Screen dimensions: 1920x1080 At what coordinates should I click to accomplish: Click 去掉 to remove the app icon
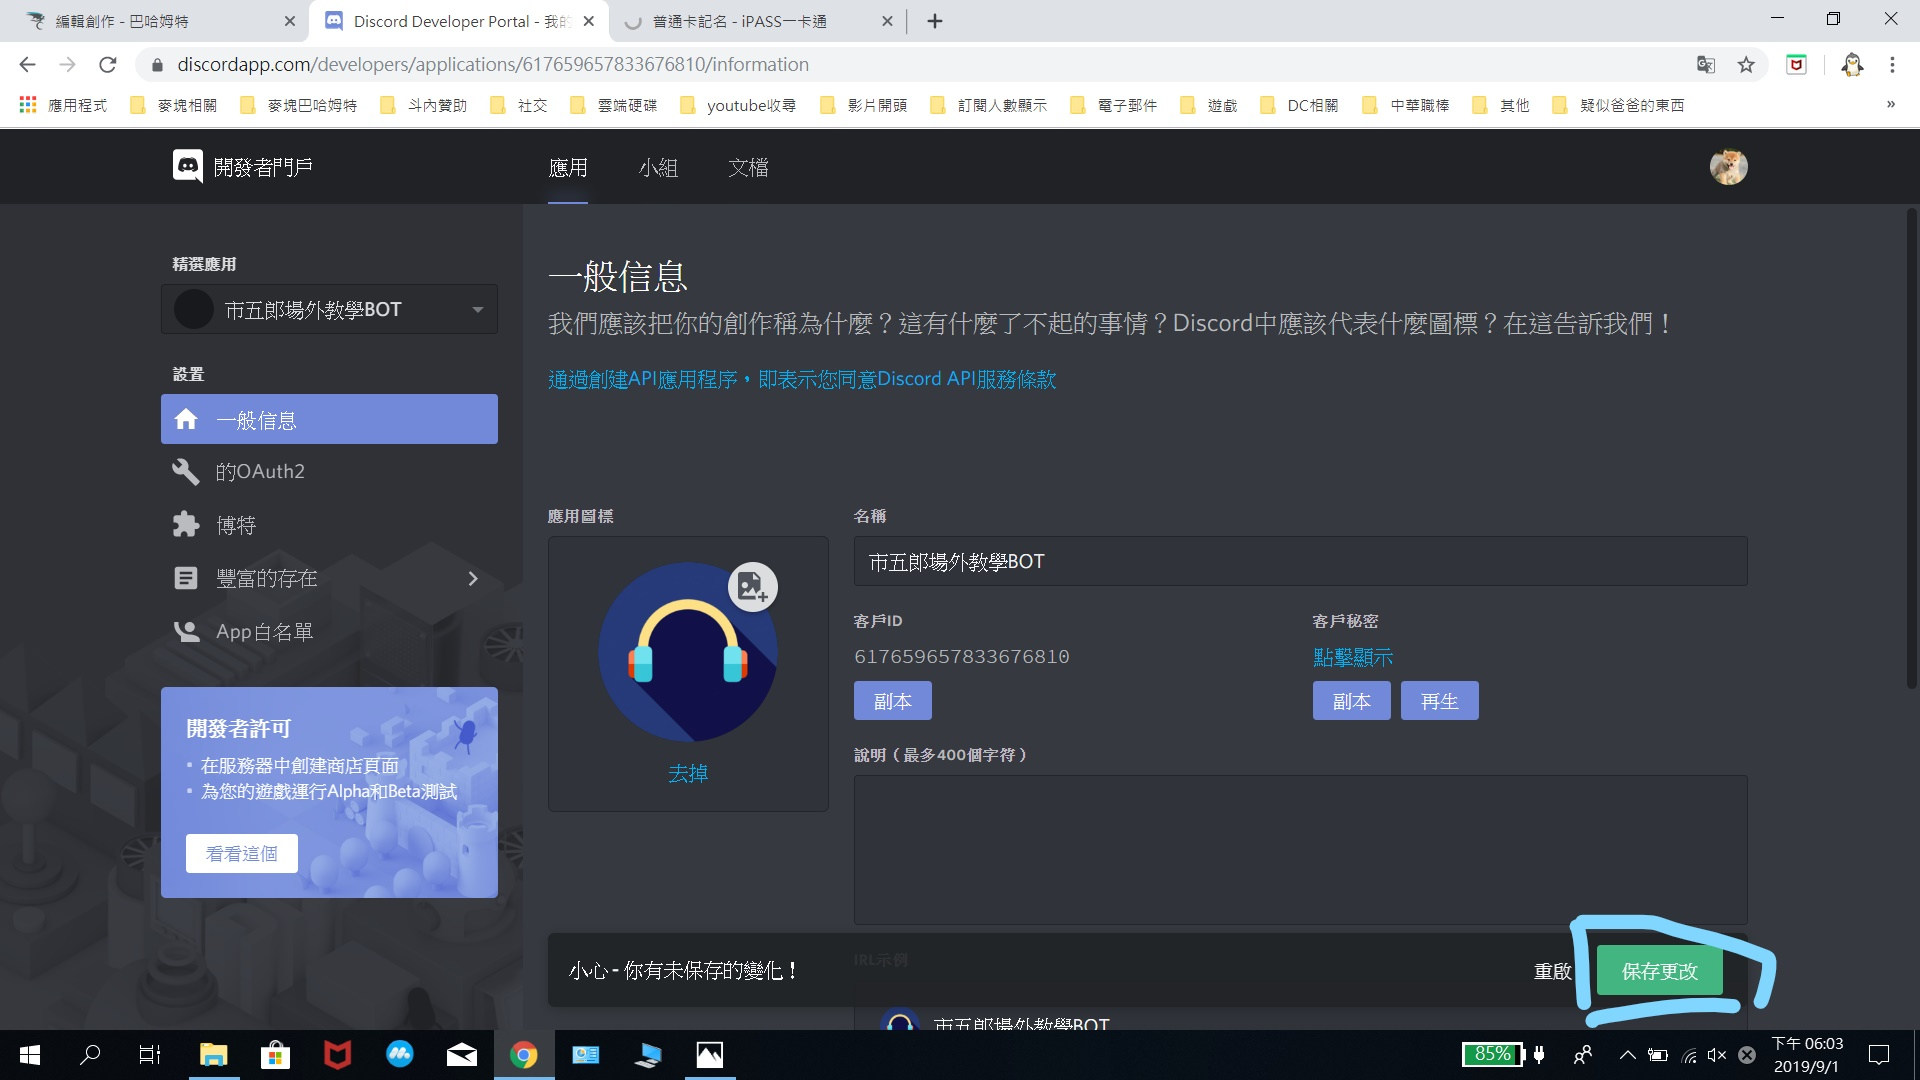[687, 773]
